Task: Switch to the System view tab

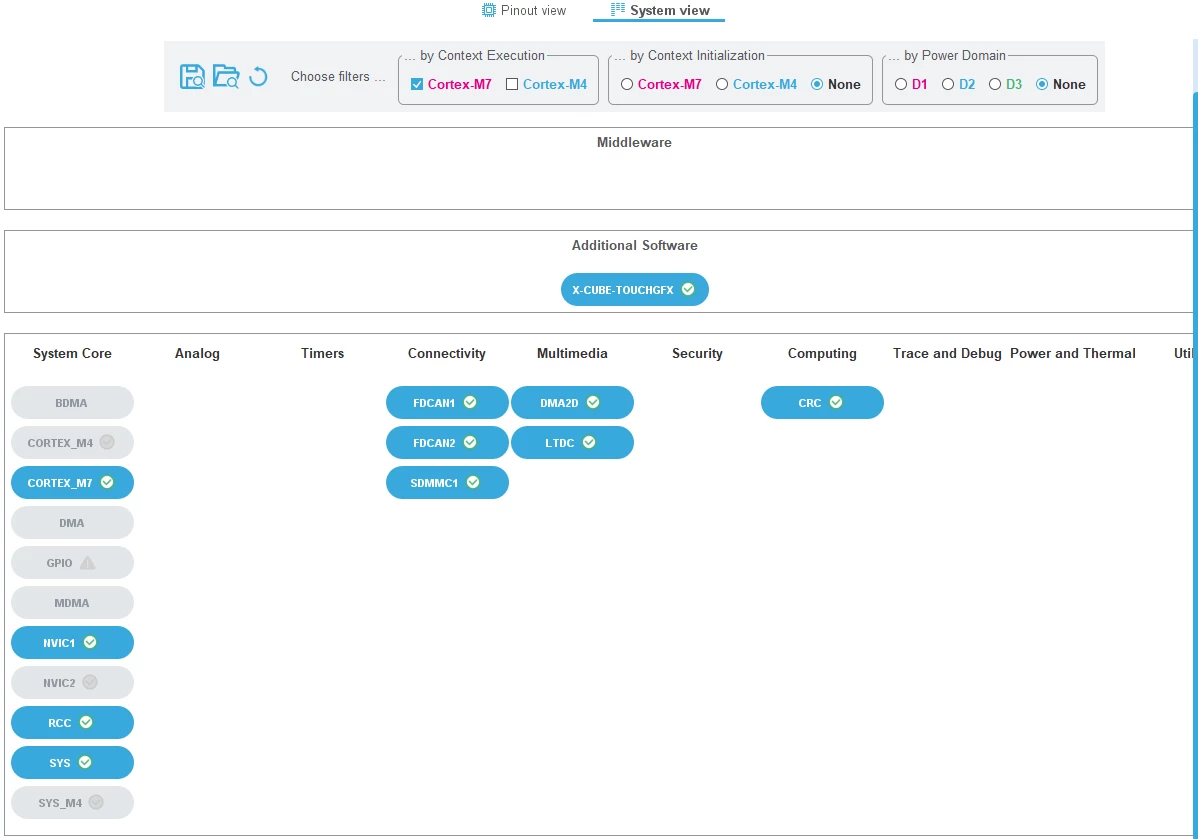Action: pos(659,11)
